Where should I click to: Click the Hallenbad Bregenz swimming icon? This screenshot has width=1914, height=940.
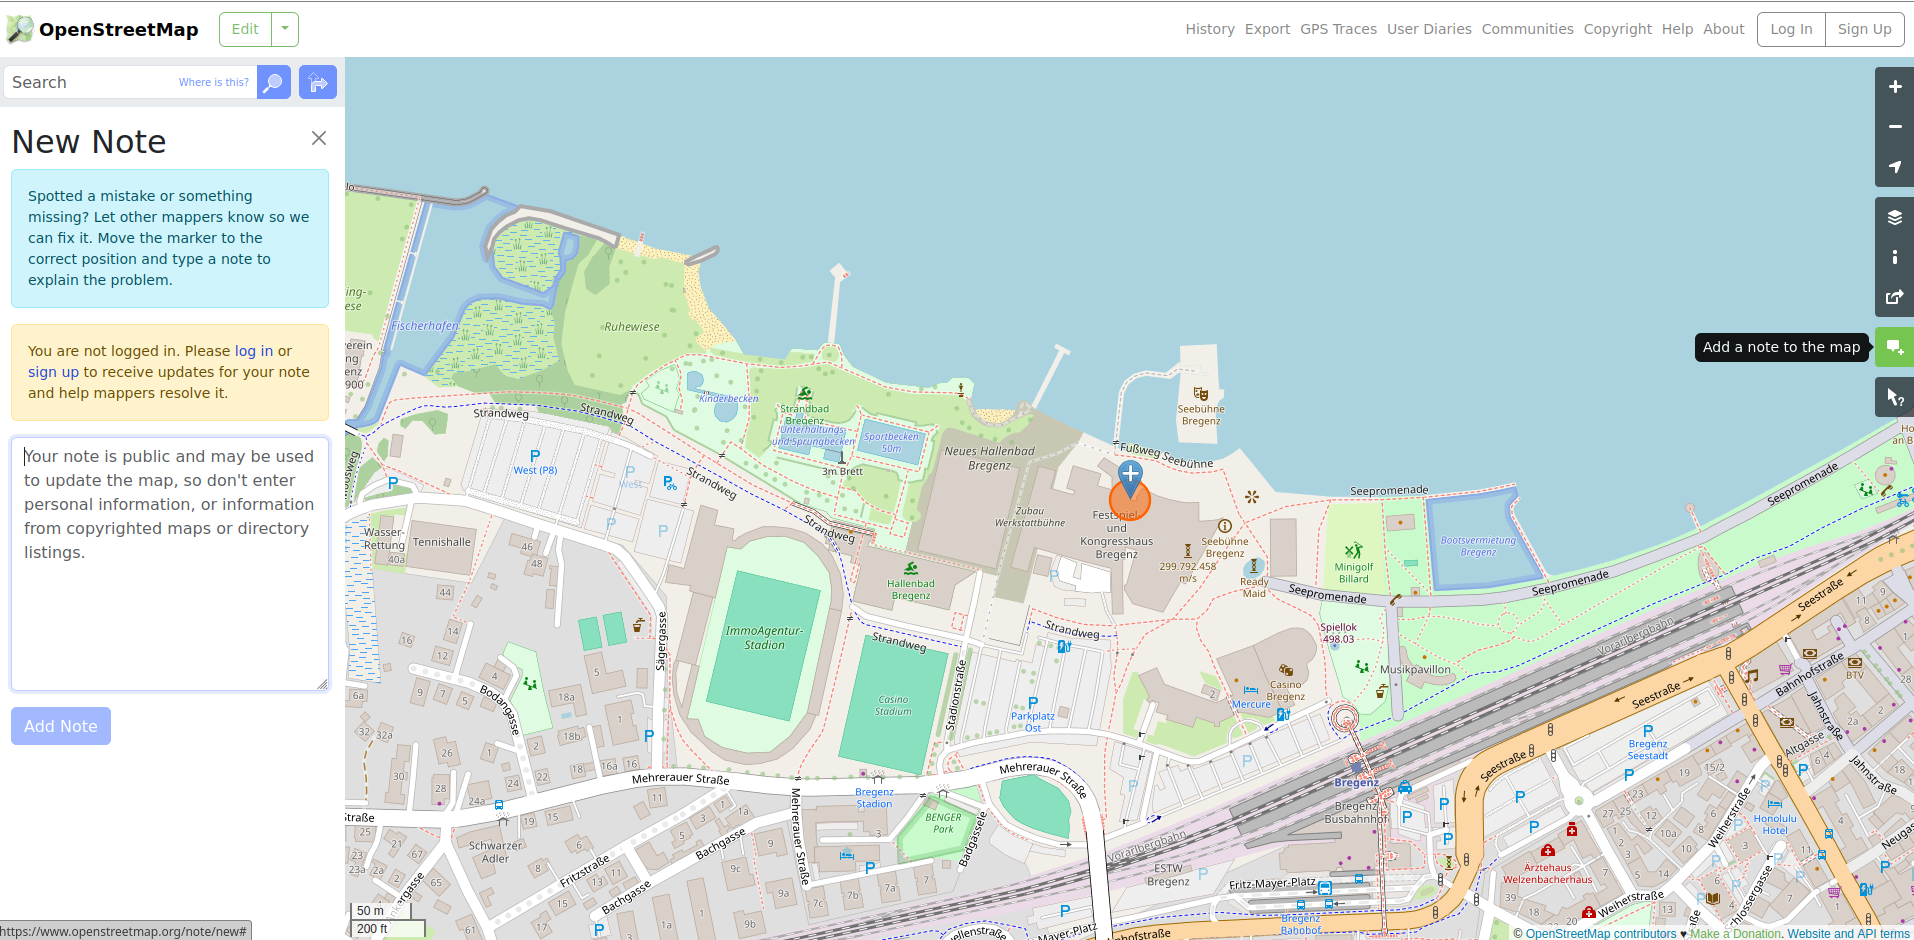[911, 569]
